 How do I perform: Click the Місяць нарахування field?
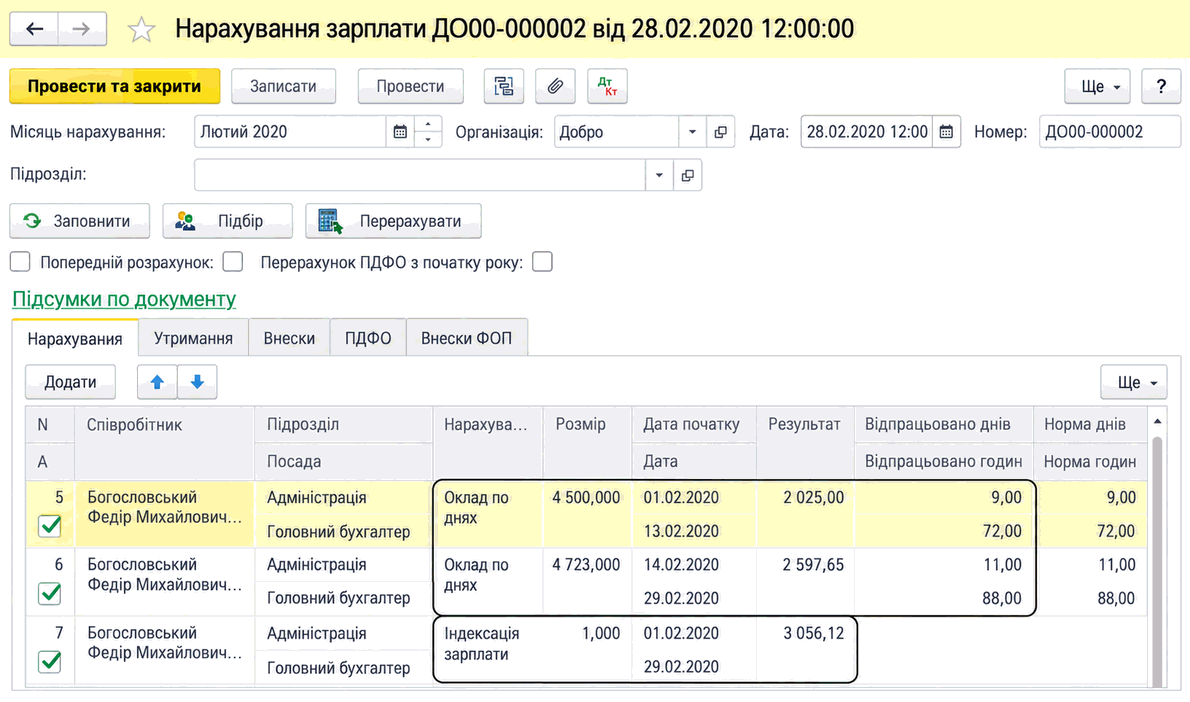291,131
